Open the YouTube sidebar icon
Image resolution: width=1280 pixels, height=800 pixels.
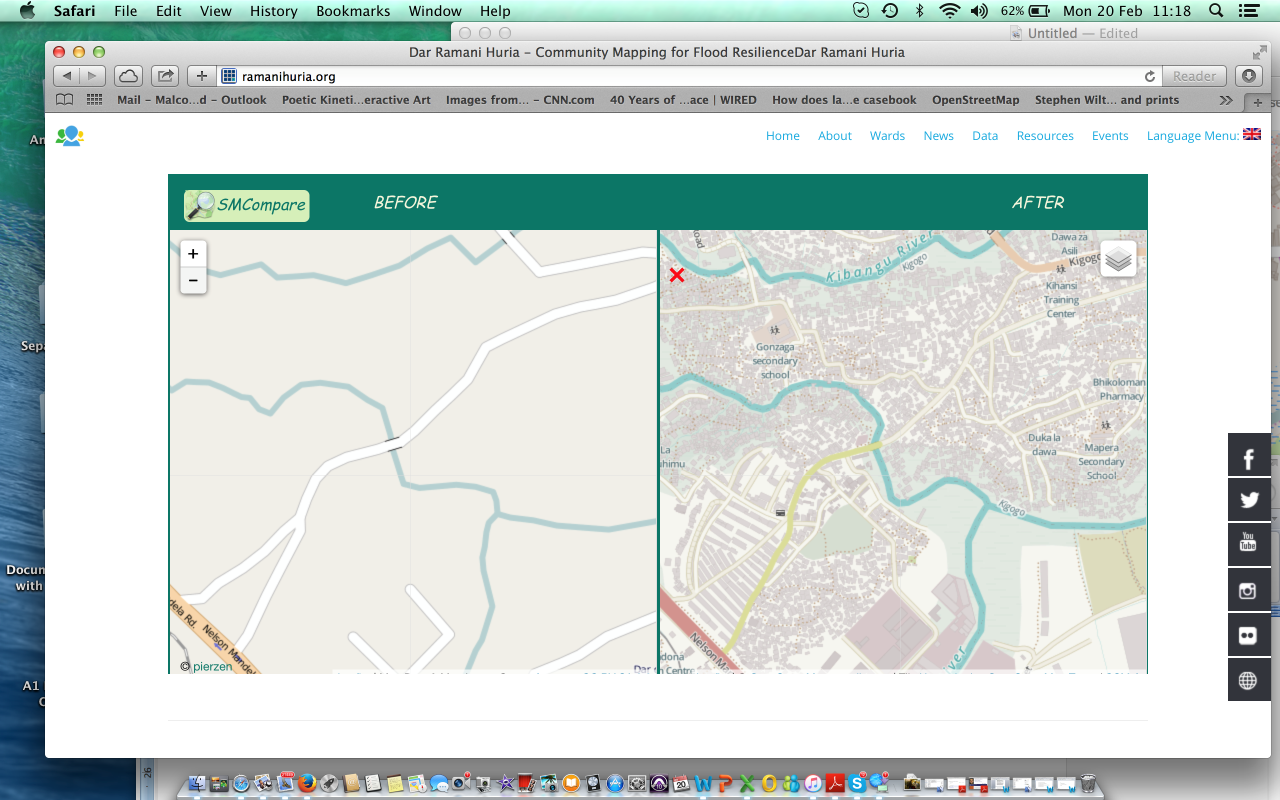point(1249,545)
